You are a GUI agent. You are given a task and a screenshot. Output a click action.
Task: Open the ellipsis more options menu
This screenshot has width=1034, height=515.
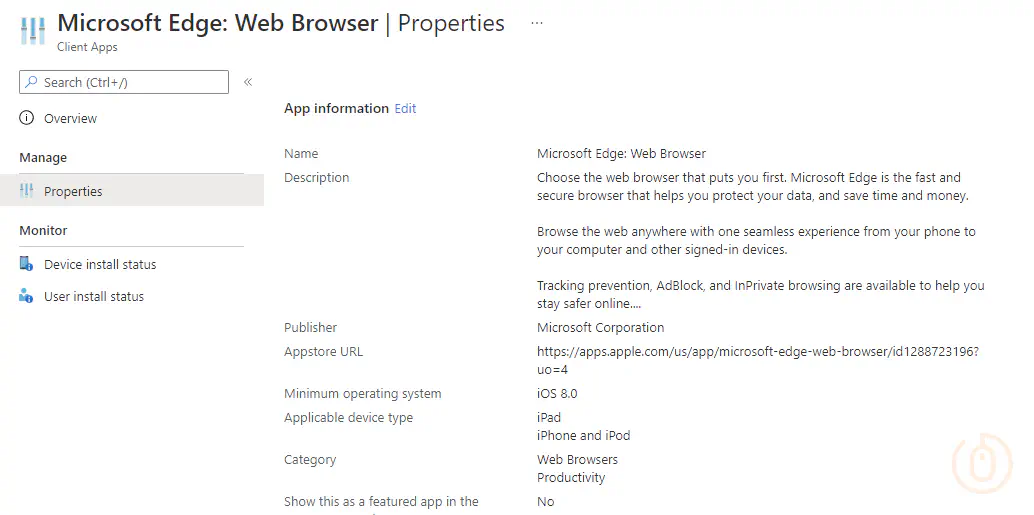click(537, 22)
